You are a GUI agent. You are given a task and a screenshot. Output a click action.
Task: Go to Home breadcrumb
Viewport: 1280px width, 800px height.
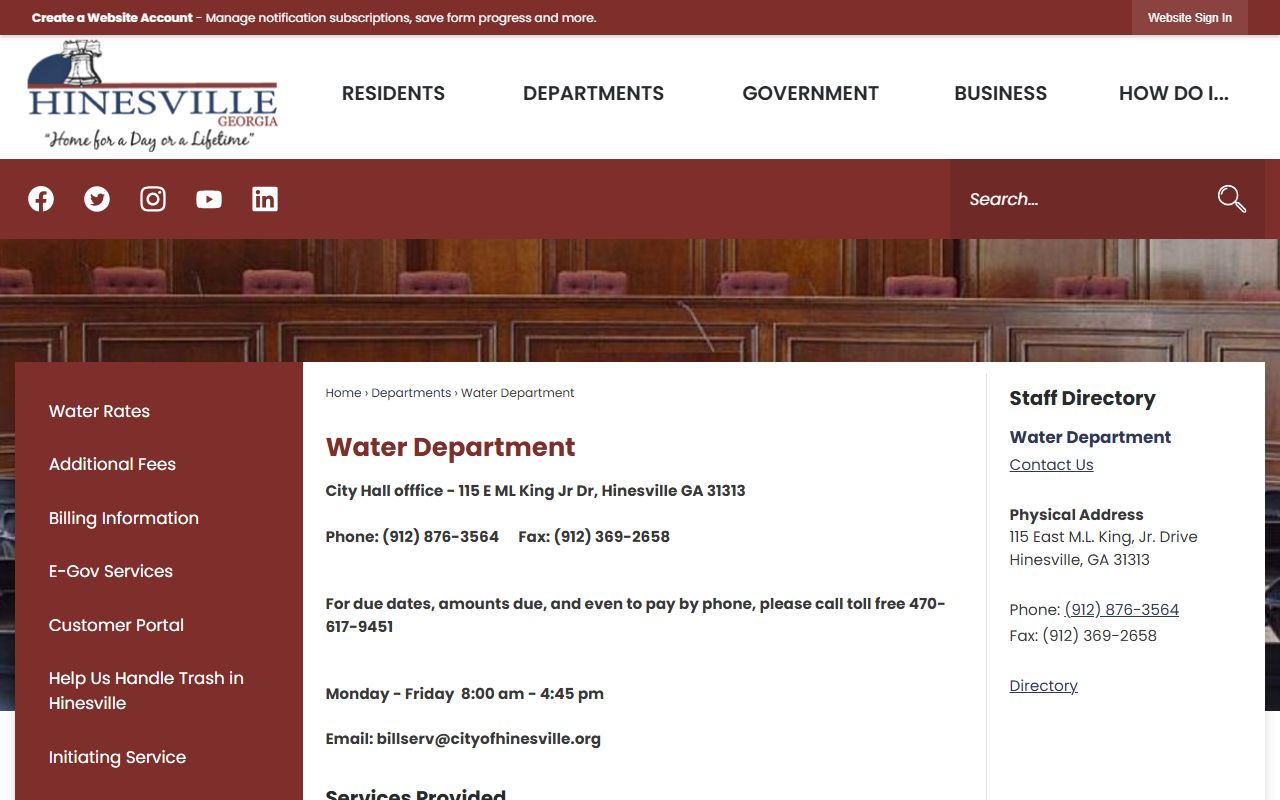tap(343, 393)
